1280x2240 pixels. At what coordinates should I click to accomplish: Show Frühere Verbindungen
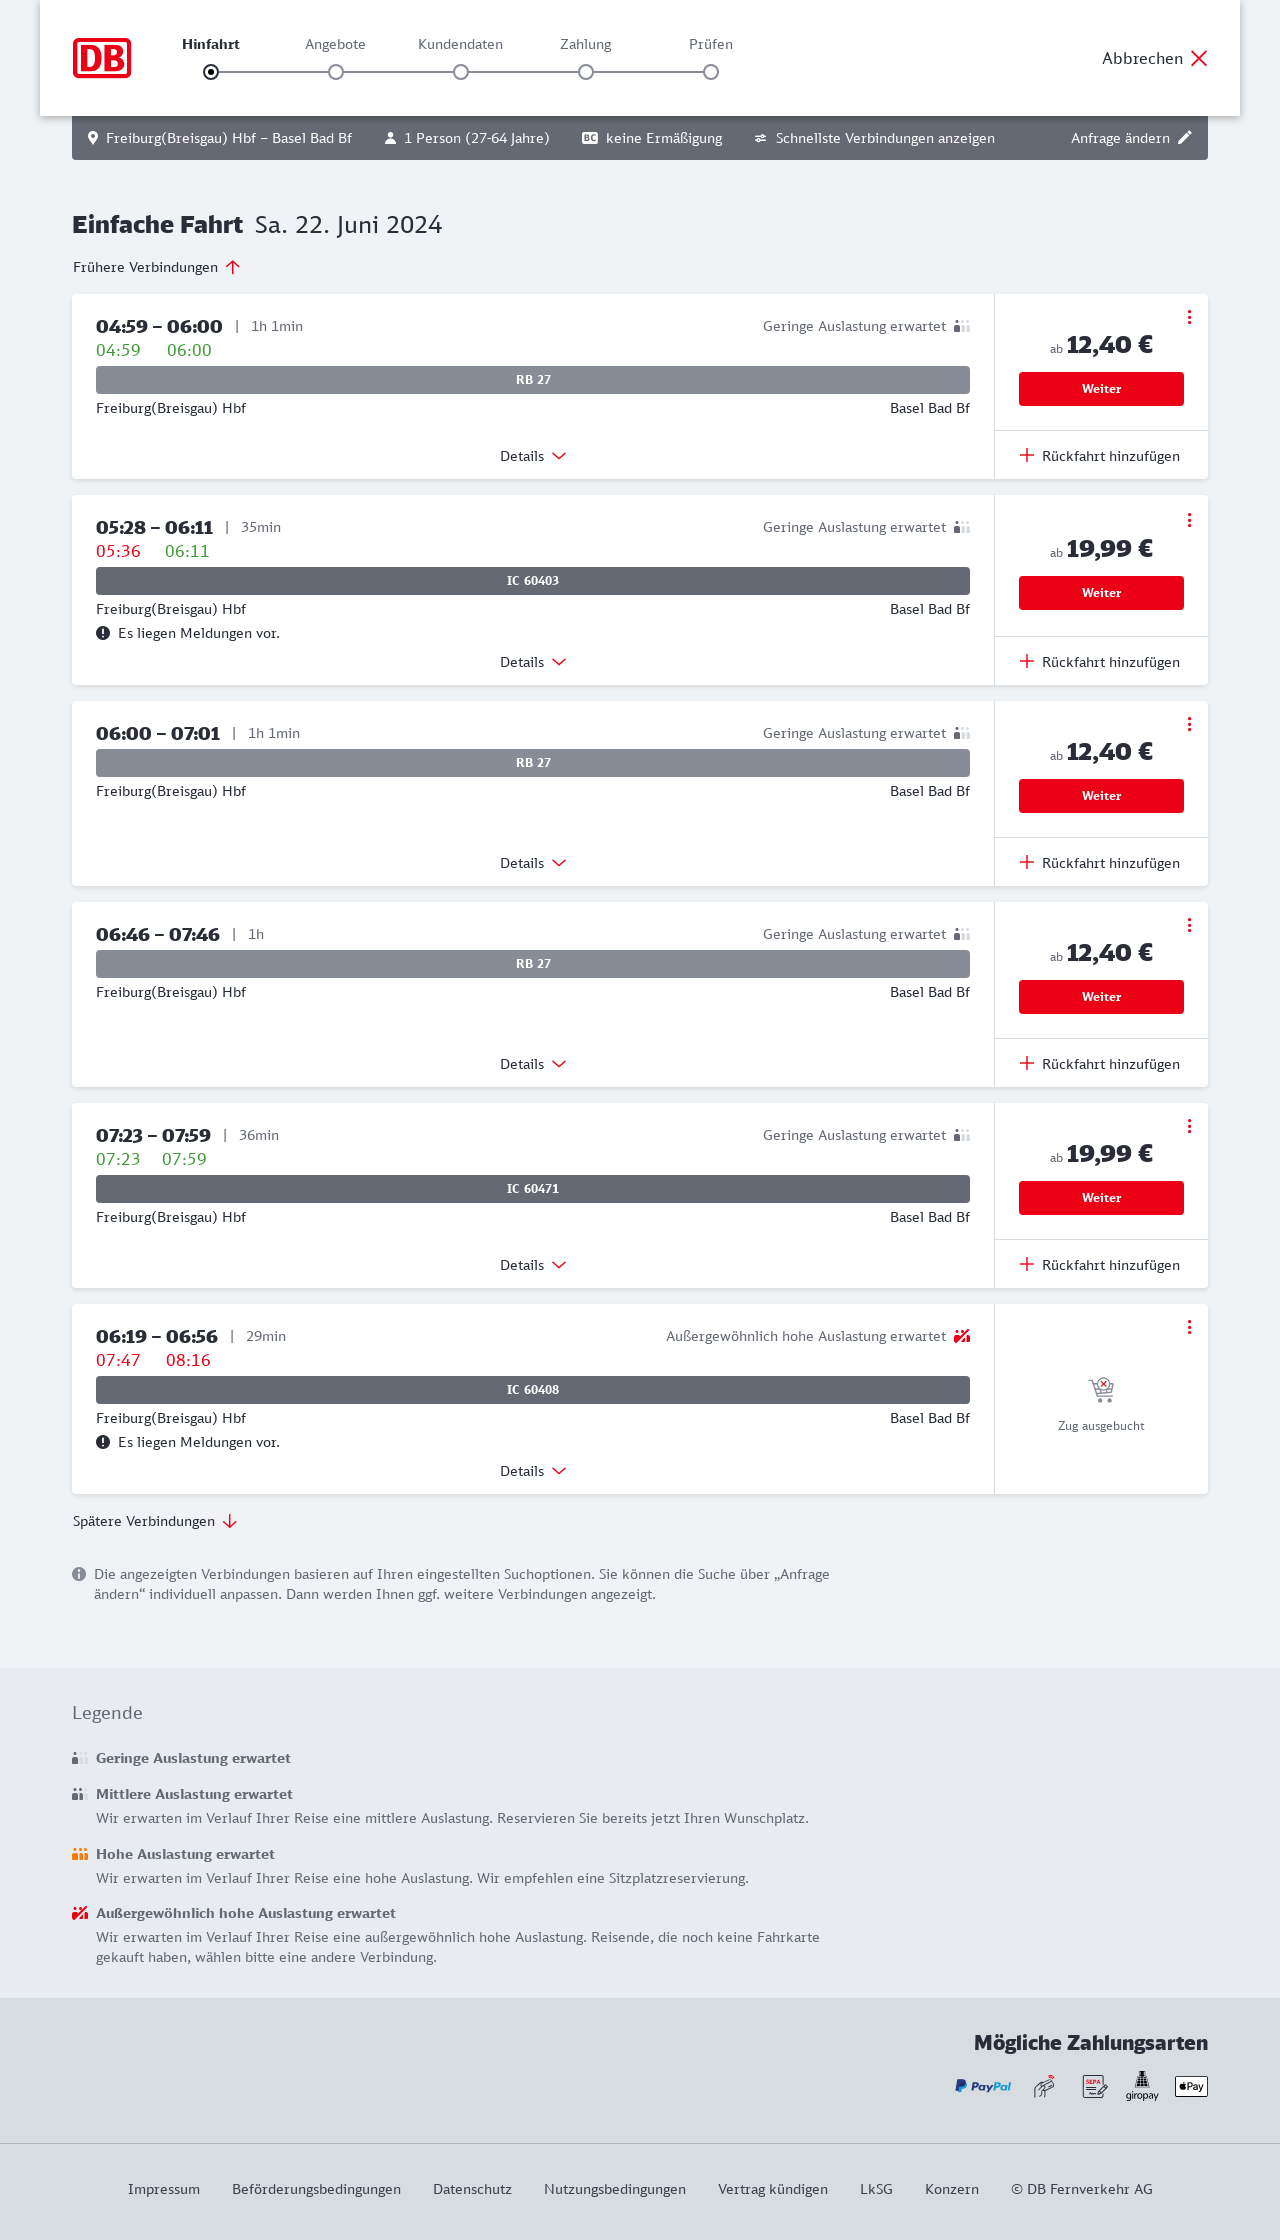157,267
